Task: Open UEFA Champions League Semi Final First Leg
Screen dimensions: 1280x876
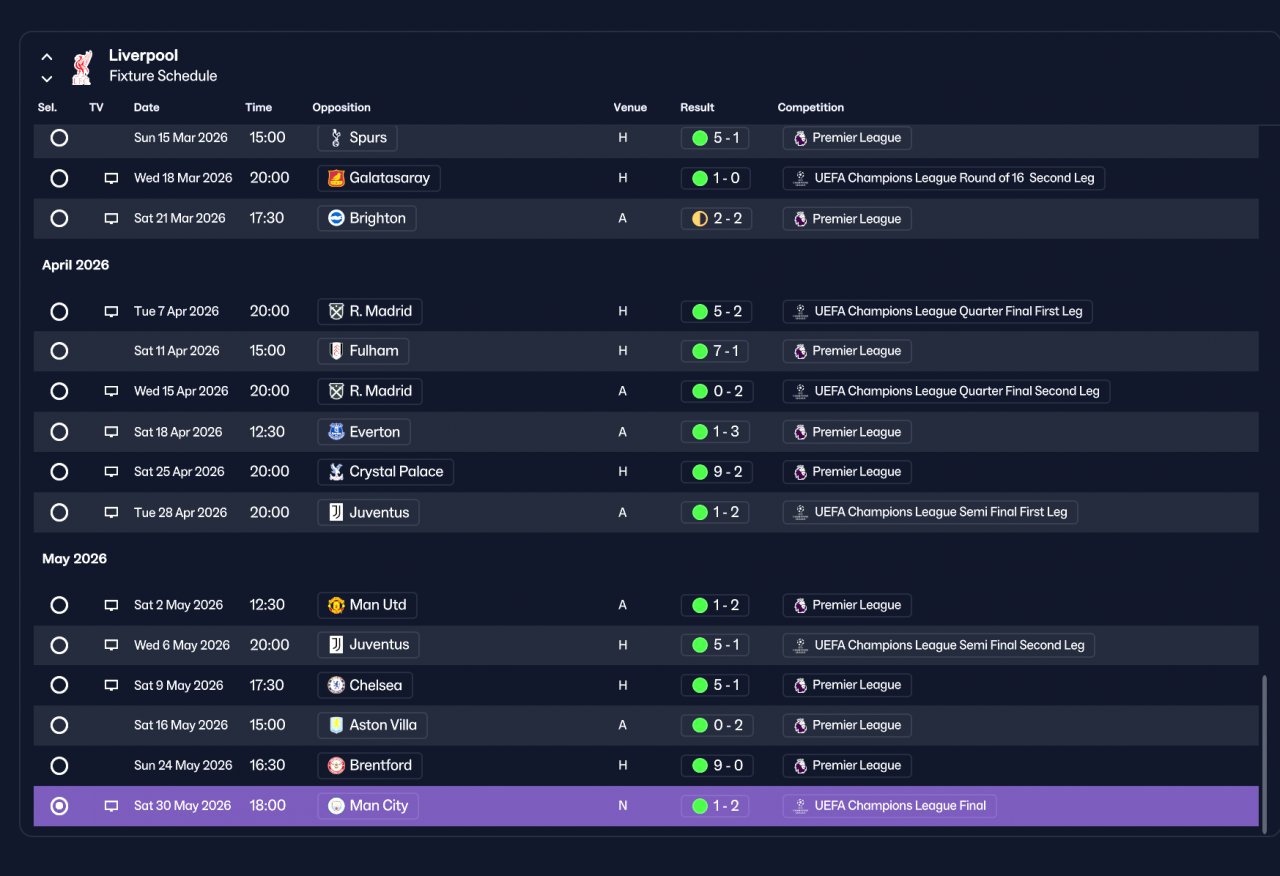Action: click(930, 512)
